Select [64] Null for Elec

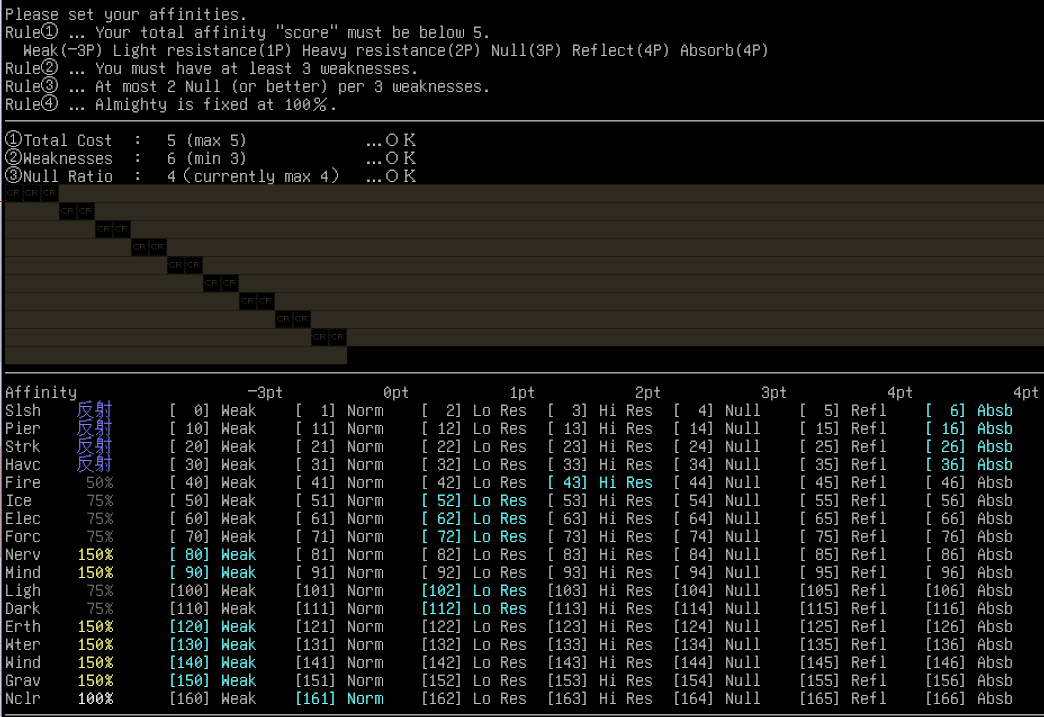pyautogui.click(x=716, y=519)
